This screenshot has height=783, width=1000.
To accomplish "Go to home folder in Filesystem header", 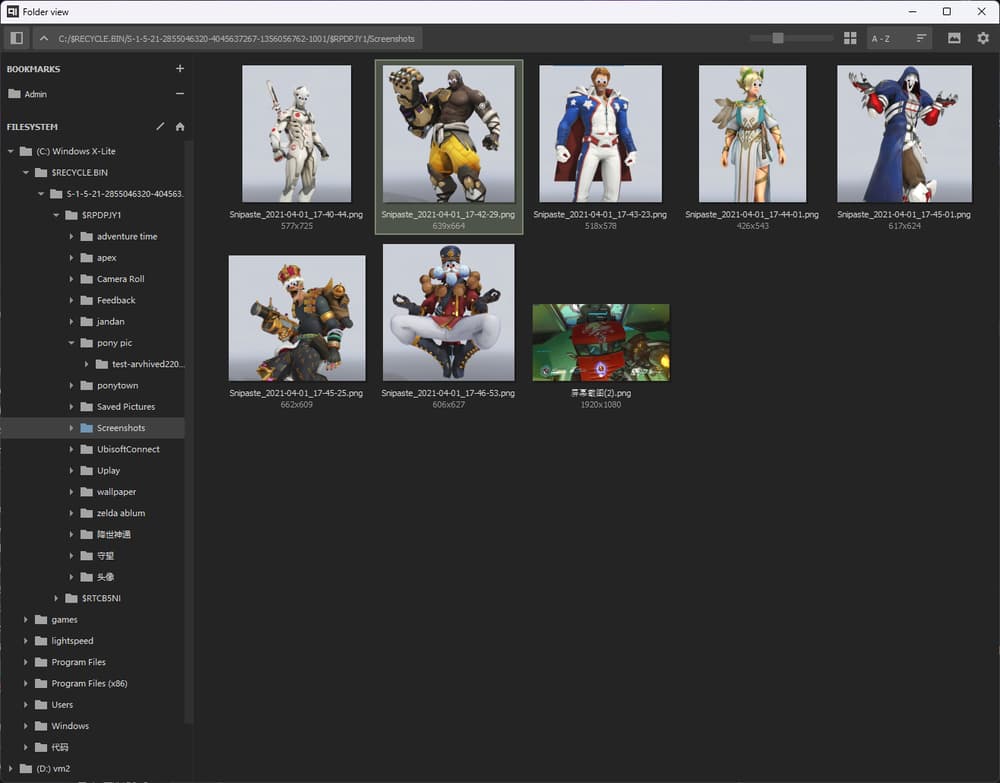I will coord(180,127).
